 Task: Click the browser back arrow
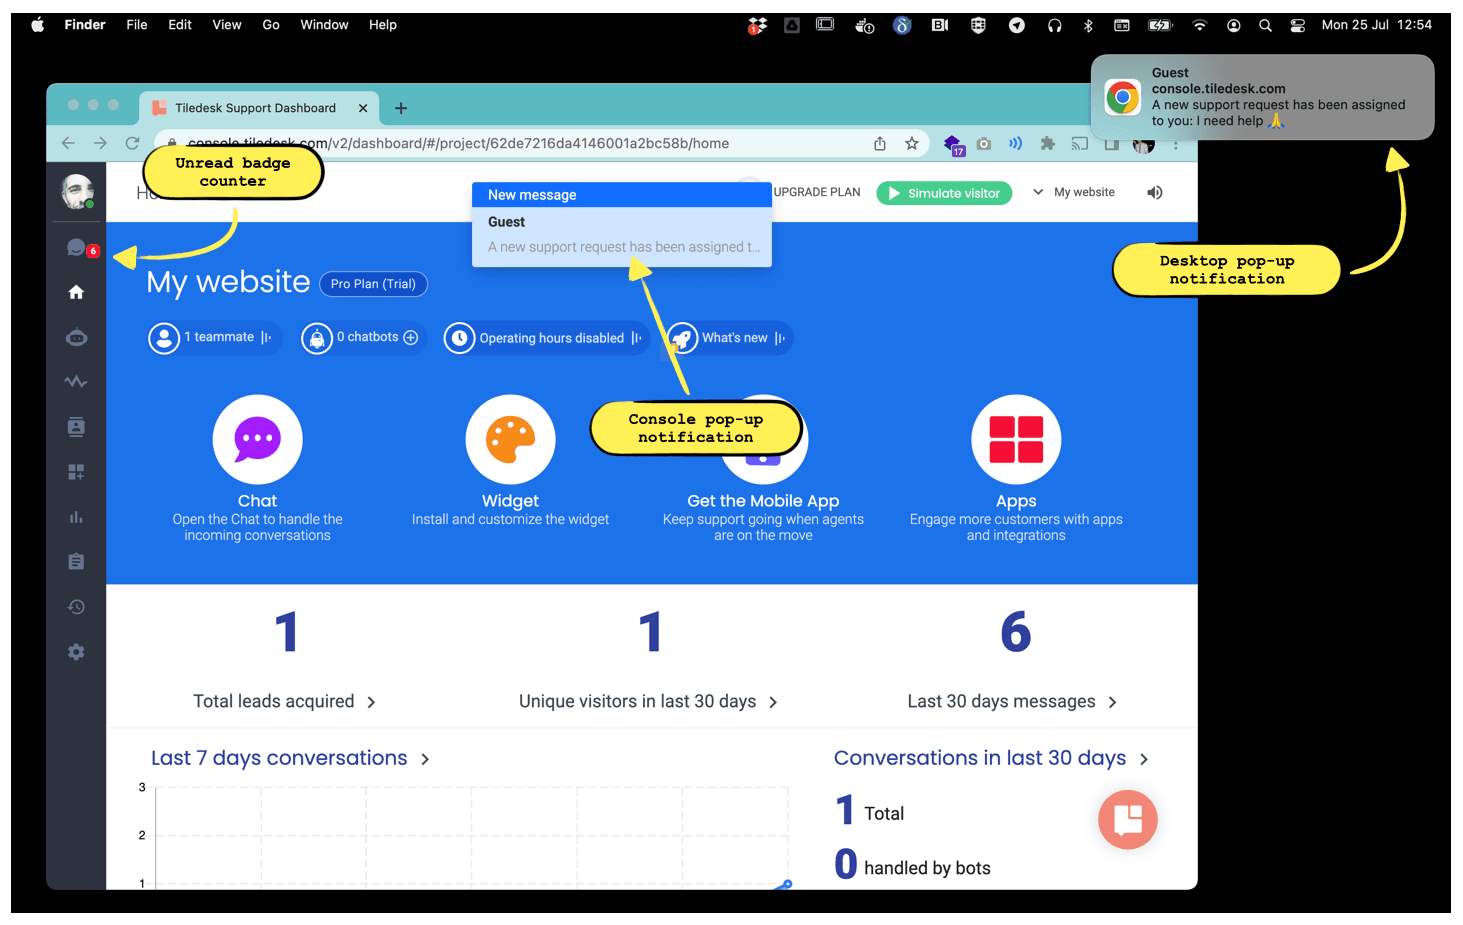(x=68, y=143)
